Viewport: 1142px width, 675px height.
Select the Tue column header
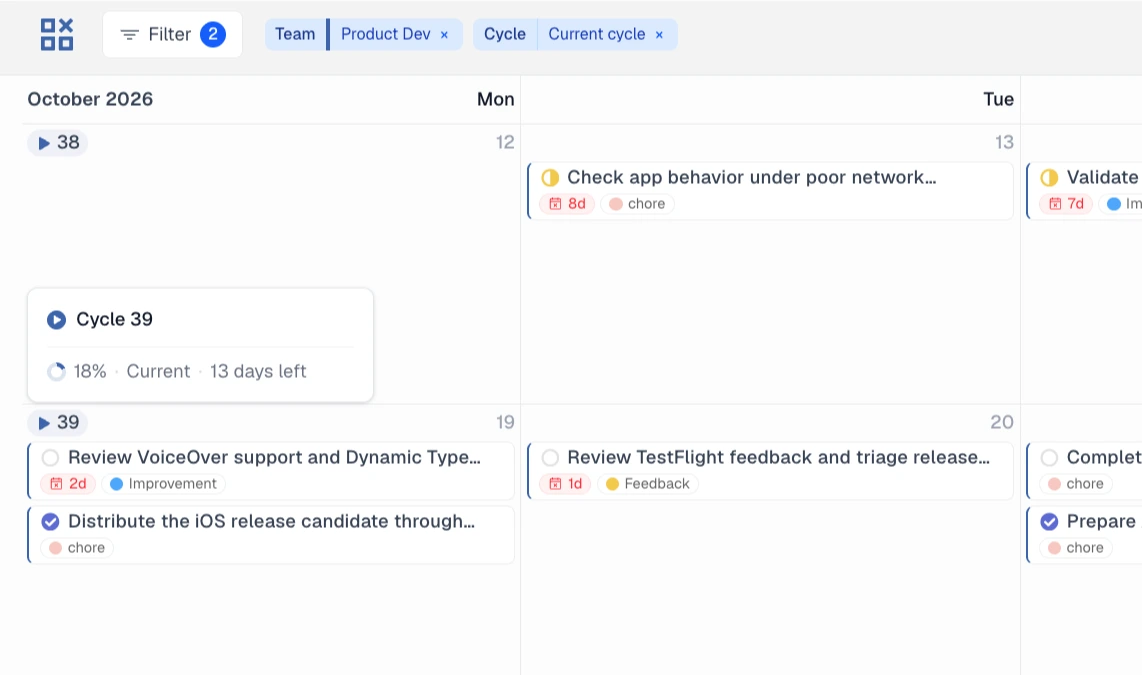[x=999, y=99]
